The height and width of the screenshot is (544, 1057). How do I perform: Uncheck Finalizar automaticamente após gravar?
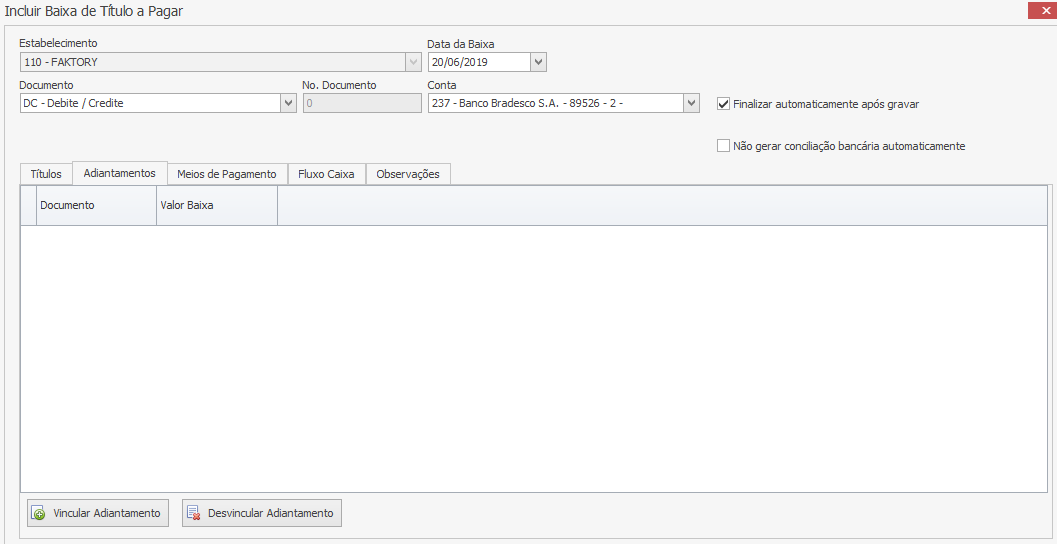[724, 103]
